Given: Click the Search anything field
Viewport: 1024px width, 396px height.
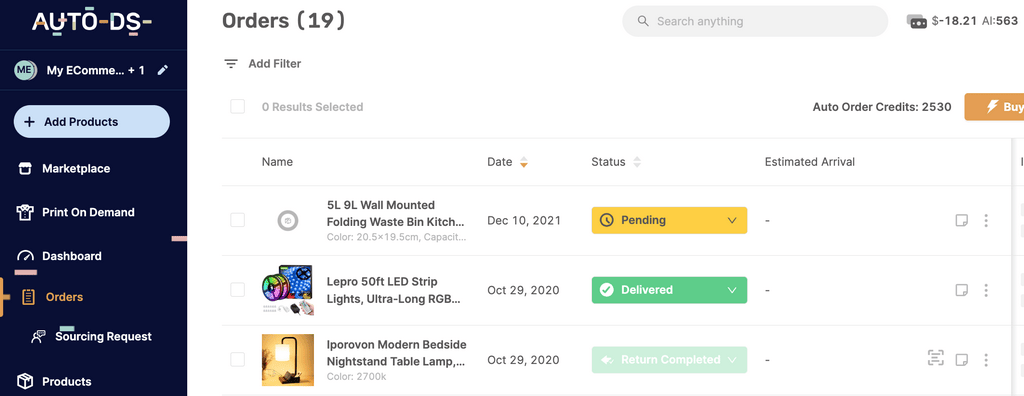Looking at the screenshot, I should pos(755,22).
